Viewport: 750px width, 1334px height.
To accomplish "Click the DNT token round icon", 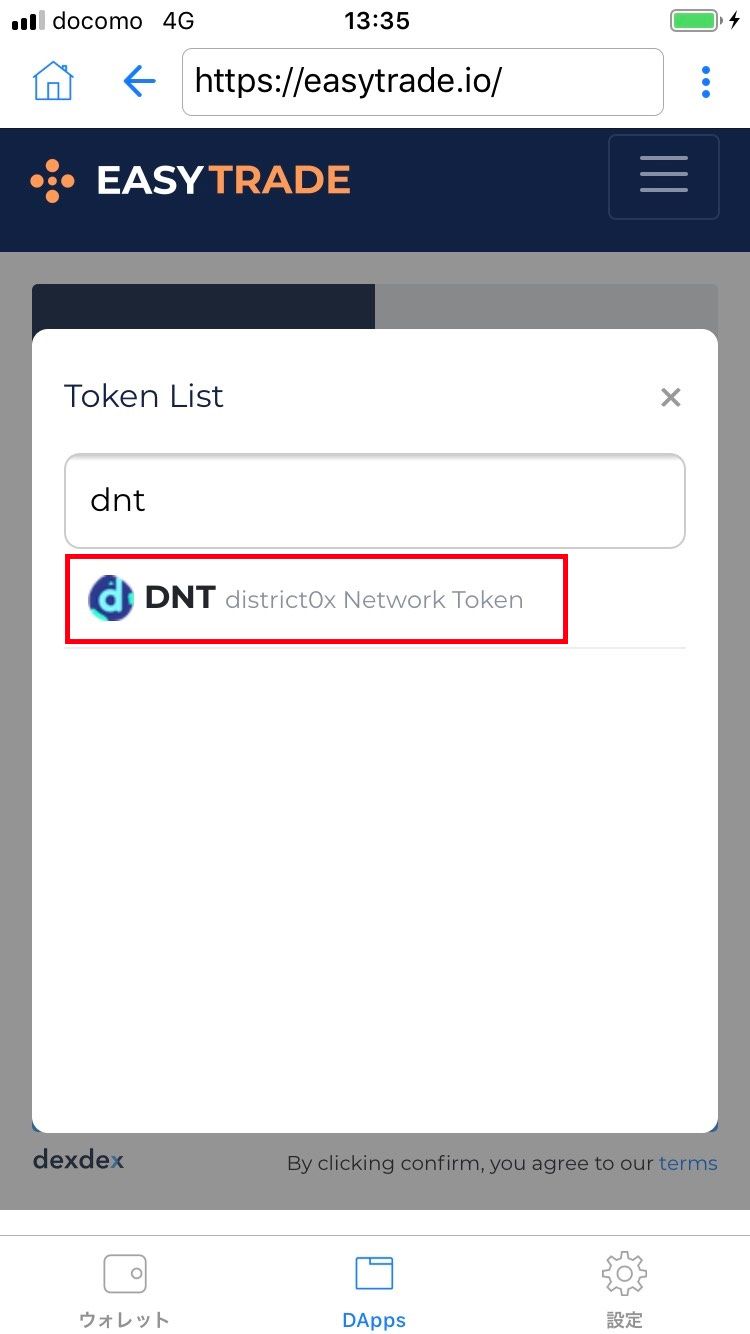I will (110, 599).
